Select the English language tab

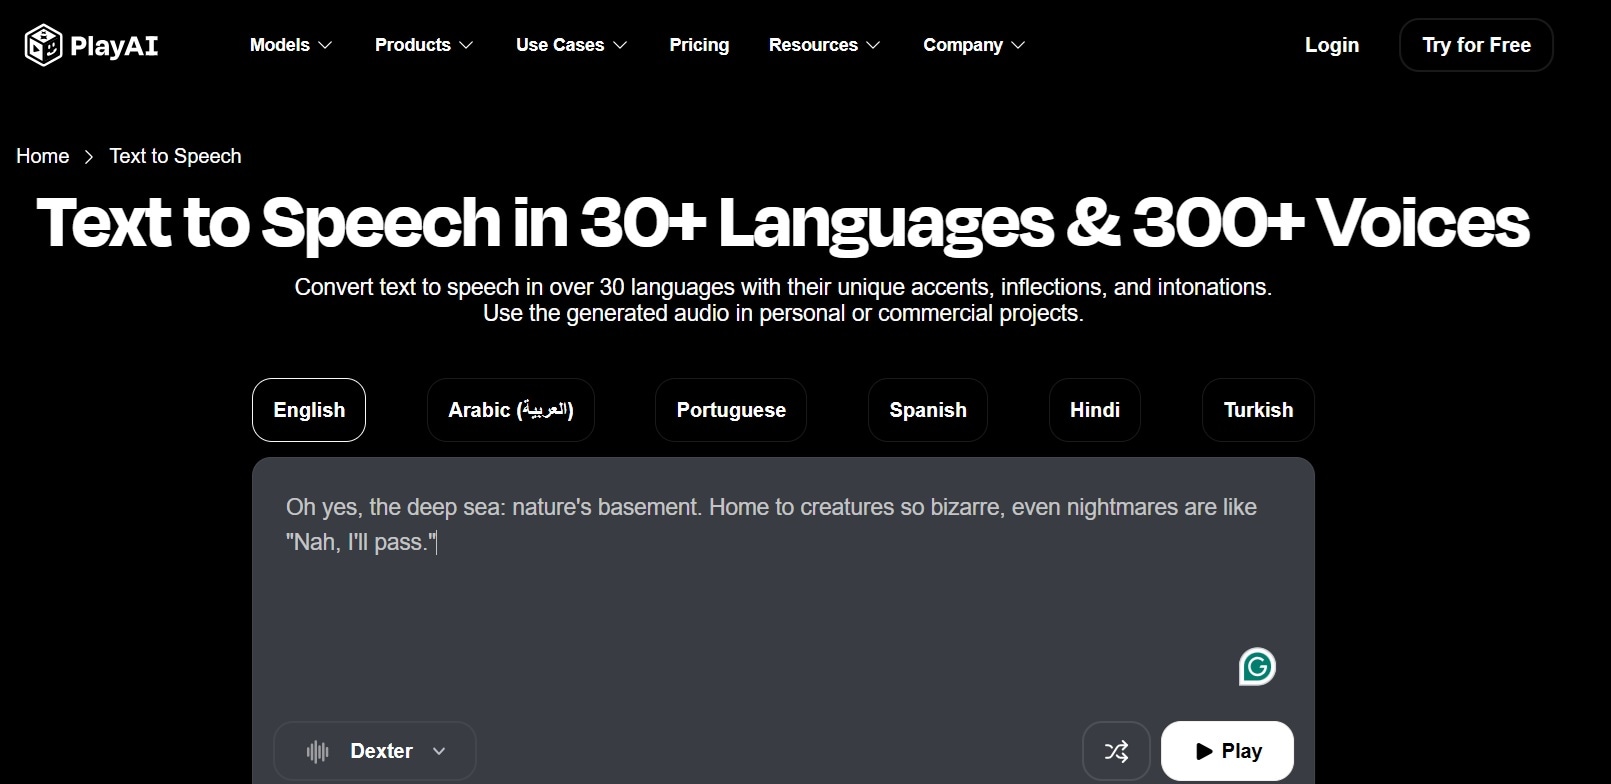click(x=309, y=410)
